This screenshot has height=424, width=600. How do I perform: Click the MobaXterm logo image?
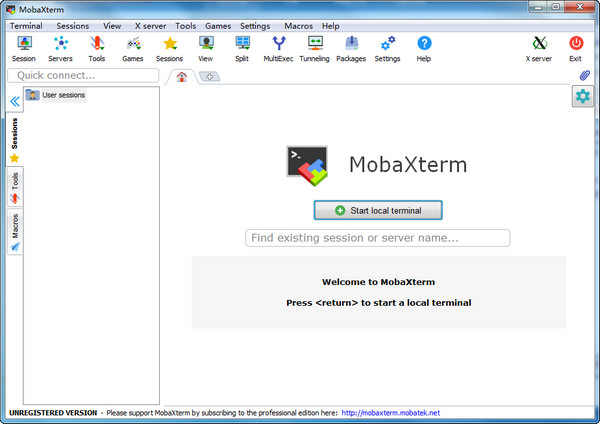307,166
